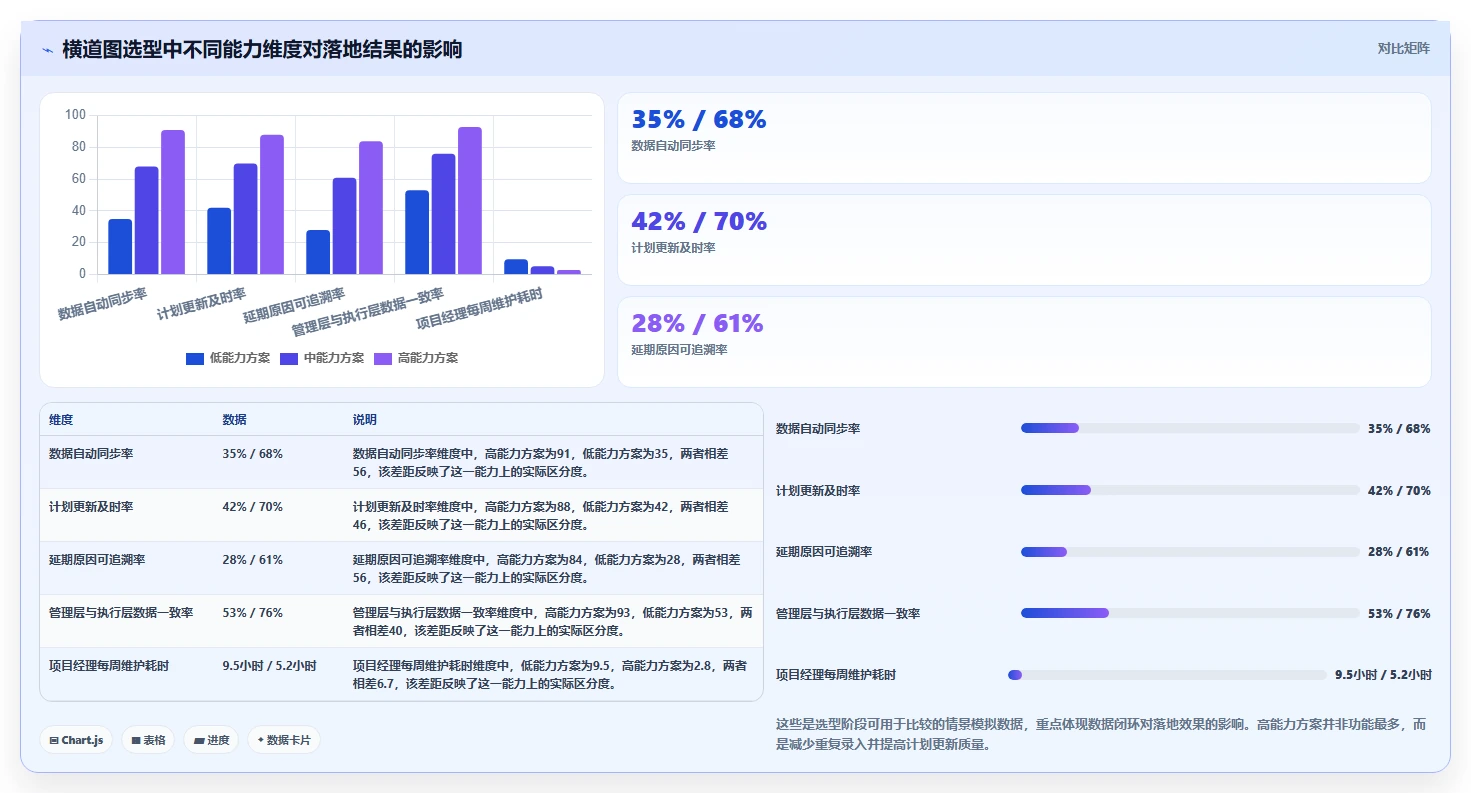
Task: Click the 数据 column header
Action: click(x=234, y=420)
